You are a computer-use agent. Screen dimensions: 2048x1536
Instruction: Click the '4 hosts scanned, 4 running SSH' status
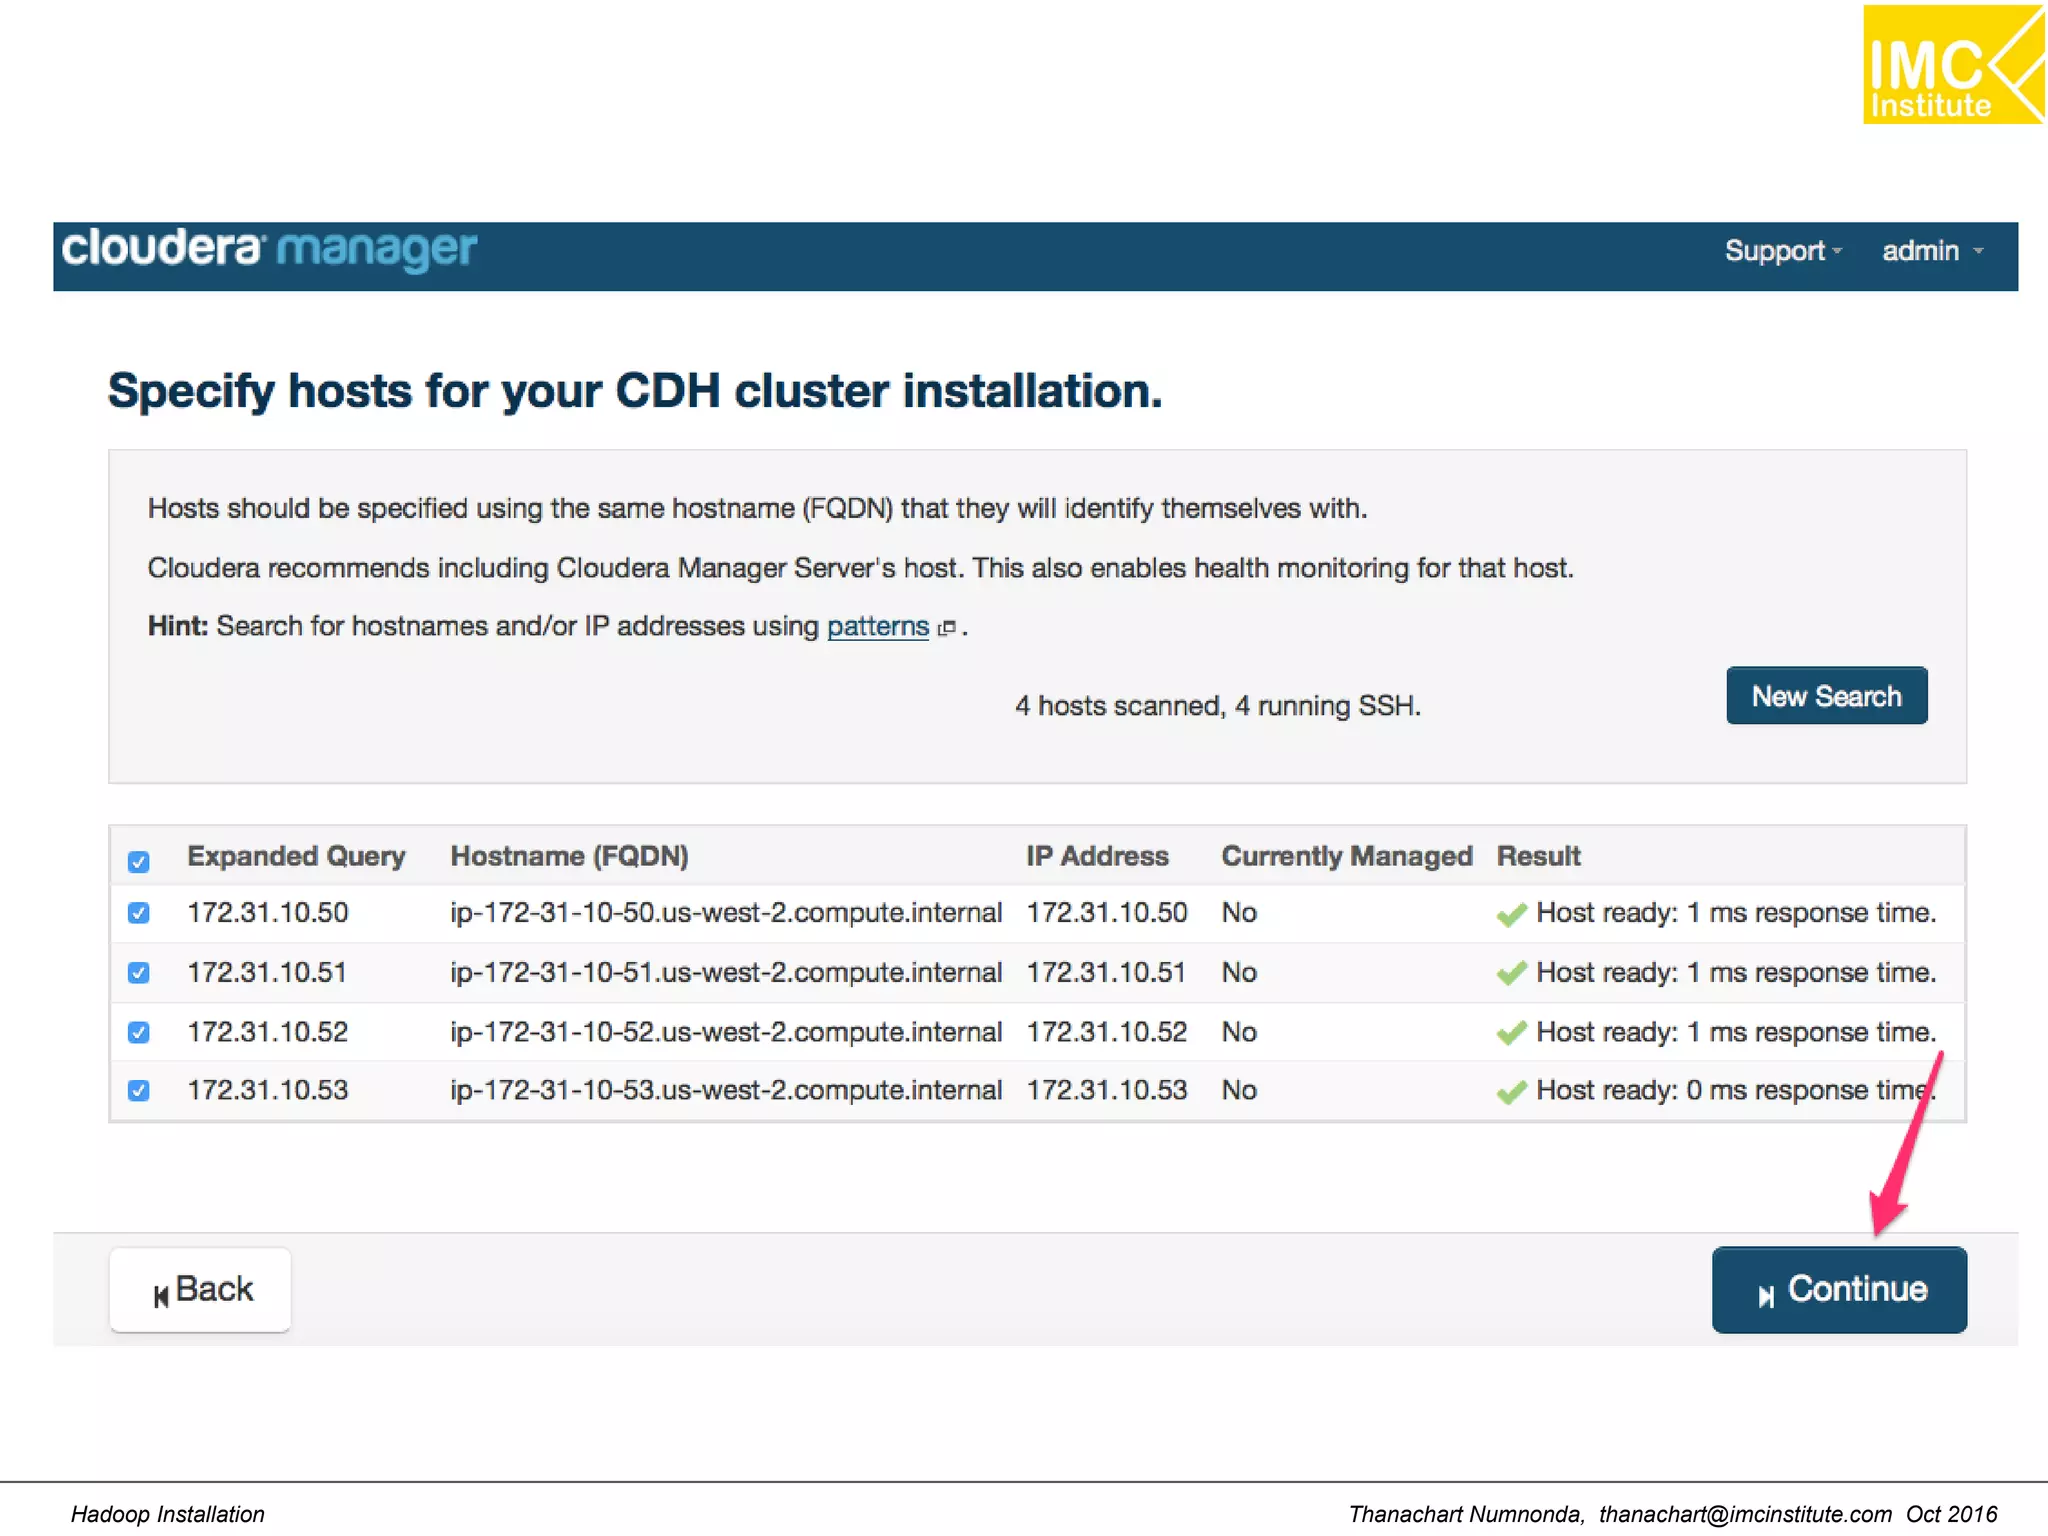pyautogui.click(x=1217, y=706)
